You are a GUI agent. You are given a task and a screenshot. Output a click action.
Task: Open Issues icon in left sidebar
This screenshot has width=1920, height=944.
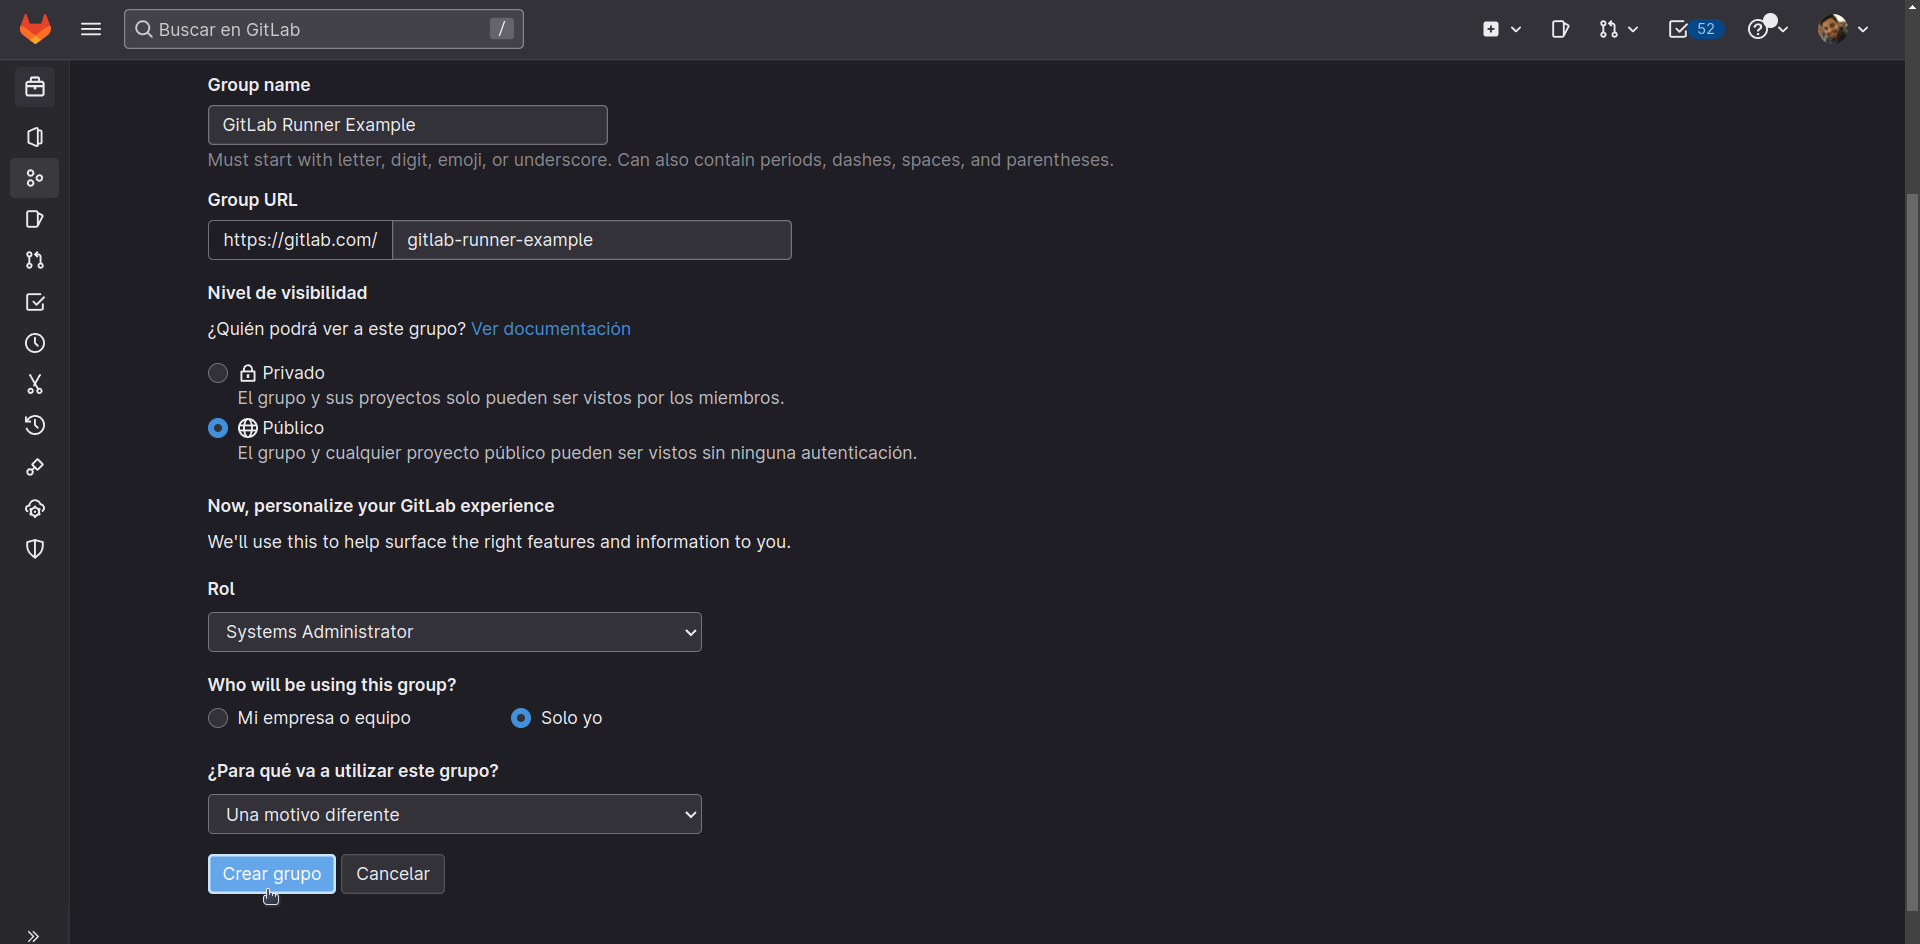tap(35, 219)
